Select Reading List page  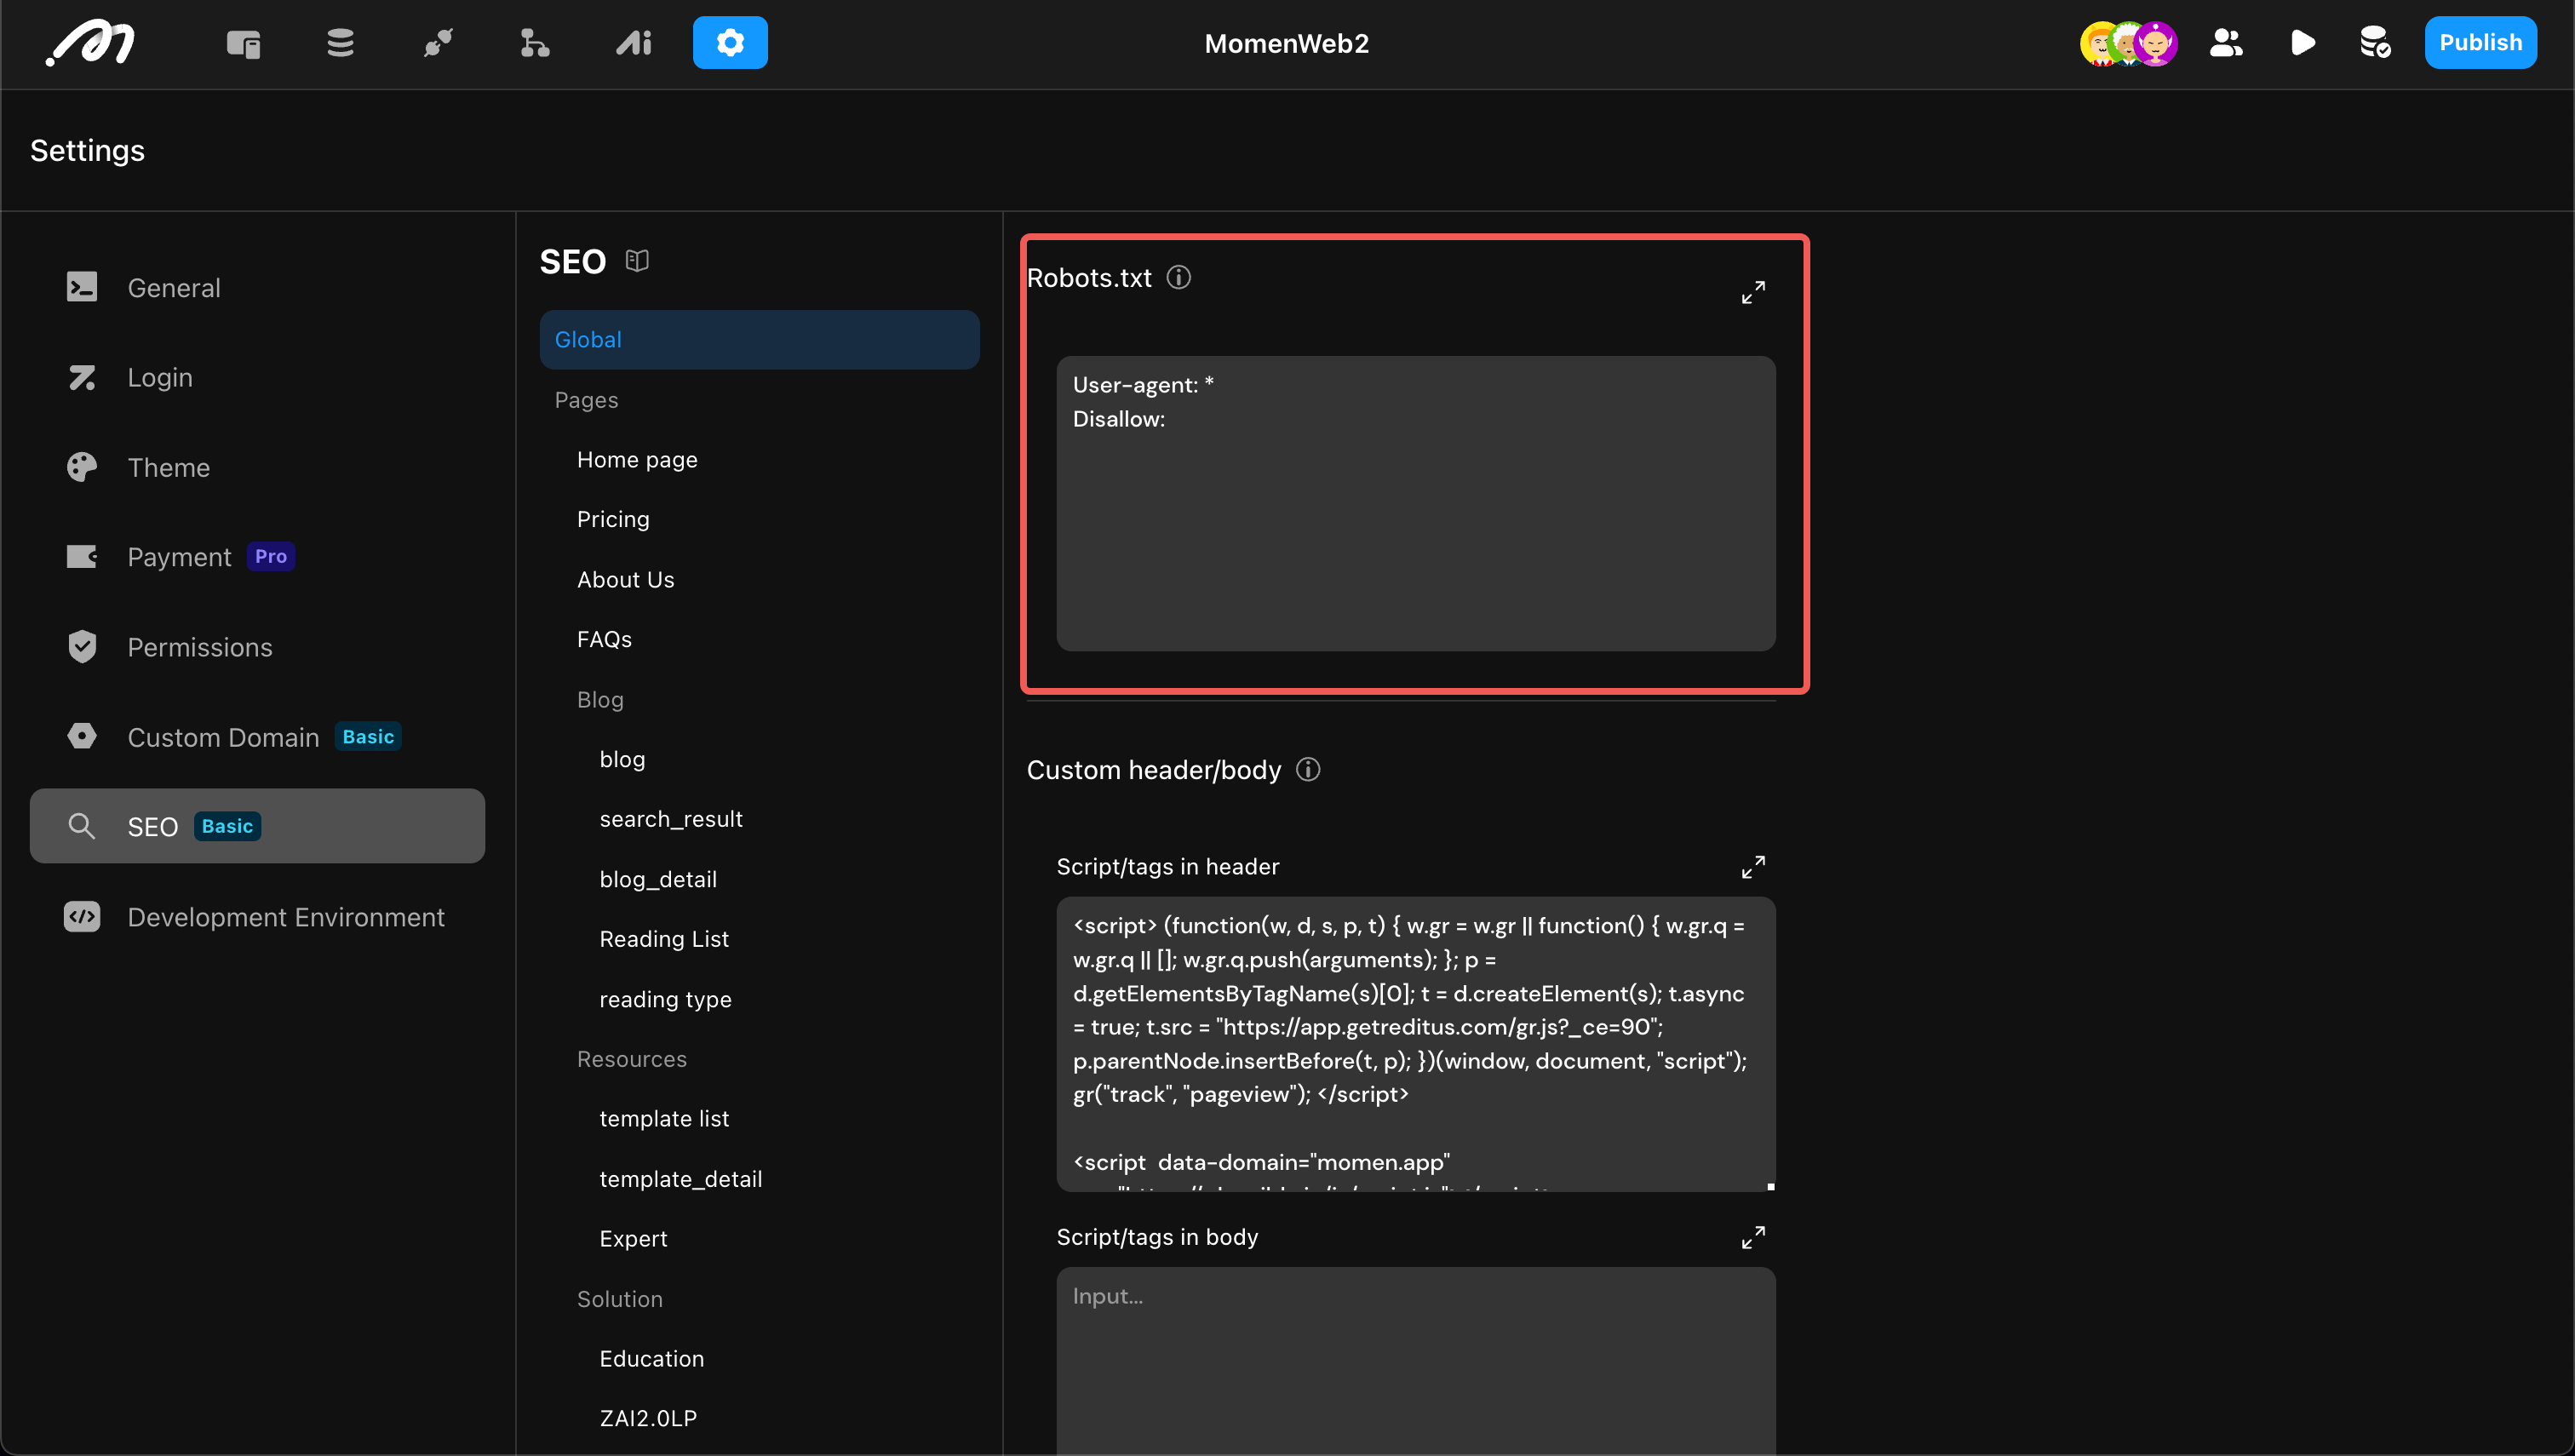(x=664, y=939)
